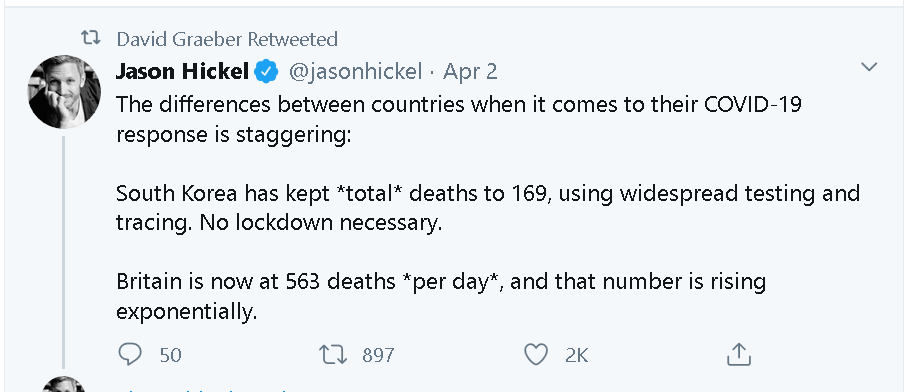Open the share tweet icon

coord(739,354)
